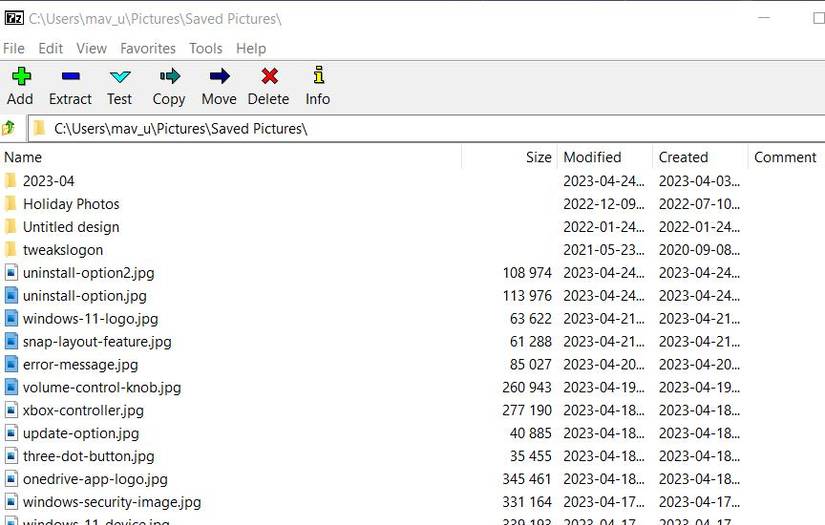Select the tweakslogon folder icon

tap(11, 249)
